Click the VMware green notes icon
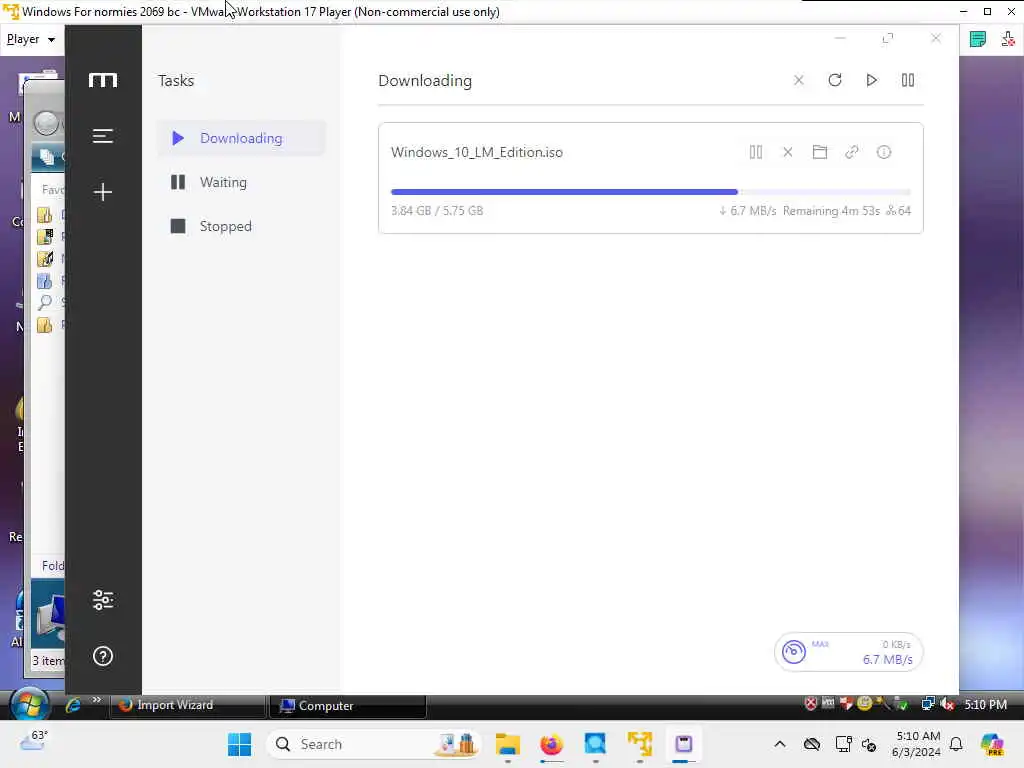Image resolution: width=1024 pixels, height=768 pixels. tap(978, 39)
